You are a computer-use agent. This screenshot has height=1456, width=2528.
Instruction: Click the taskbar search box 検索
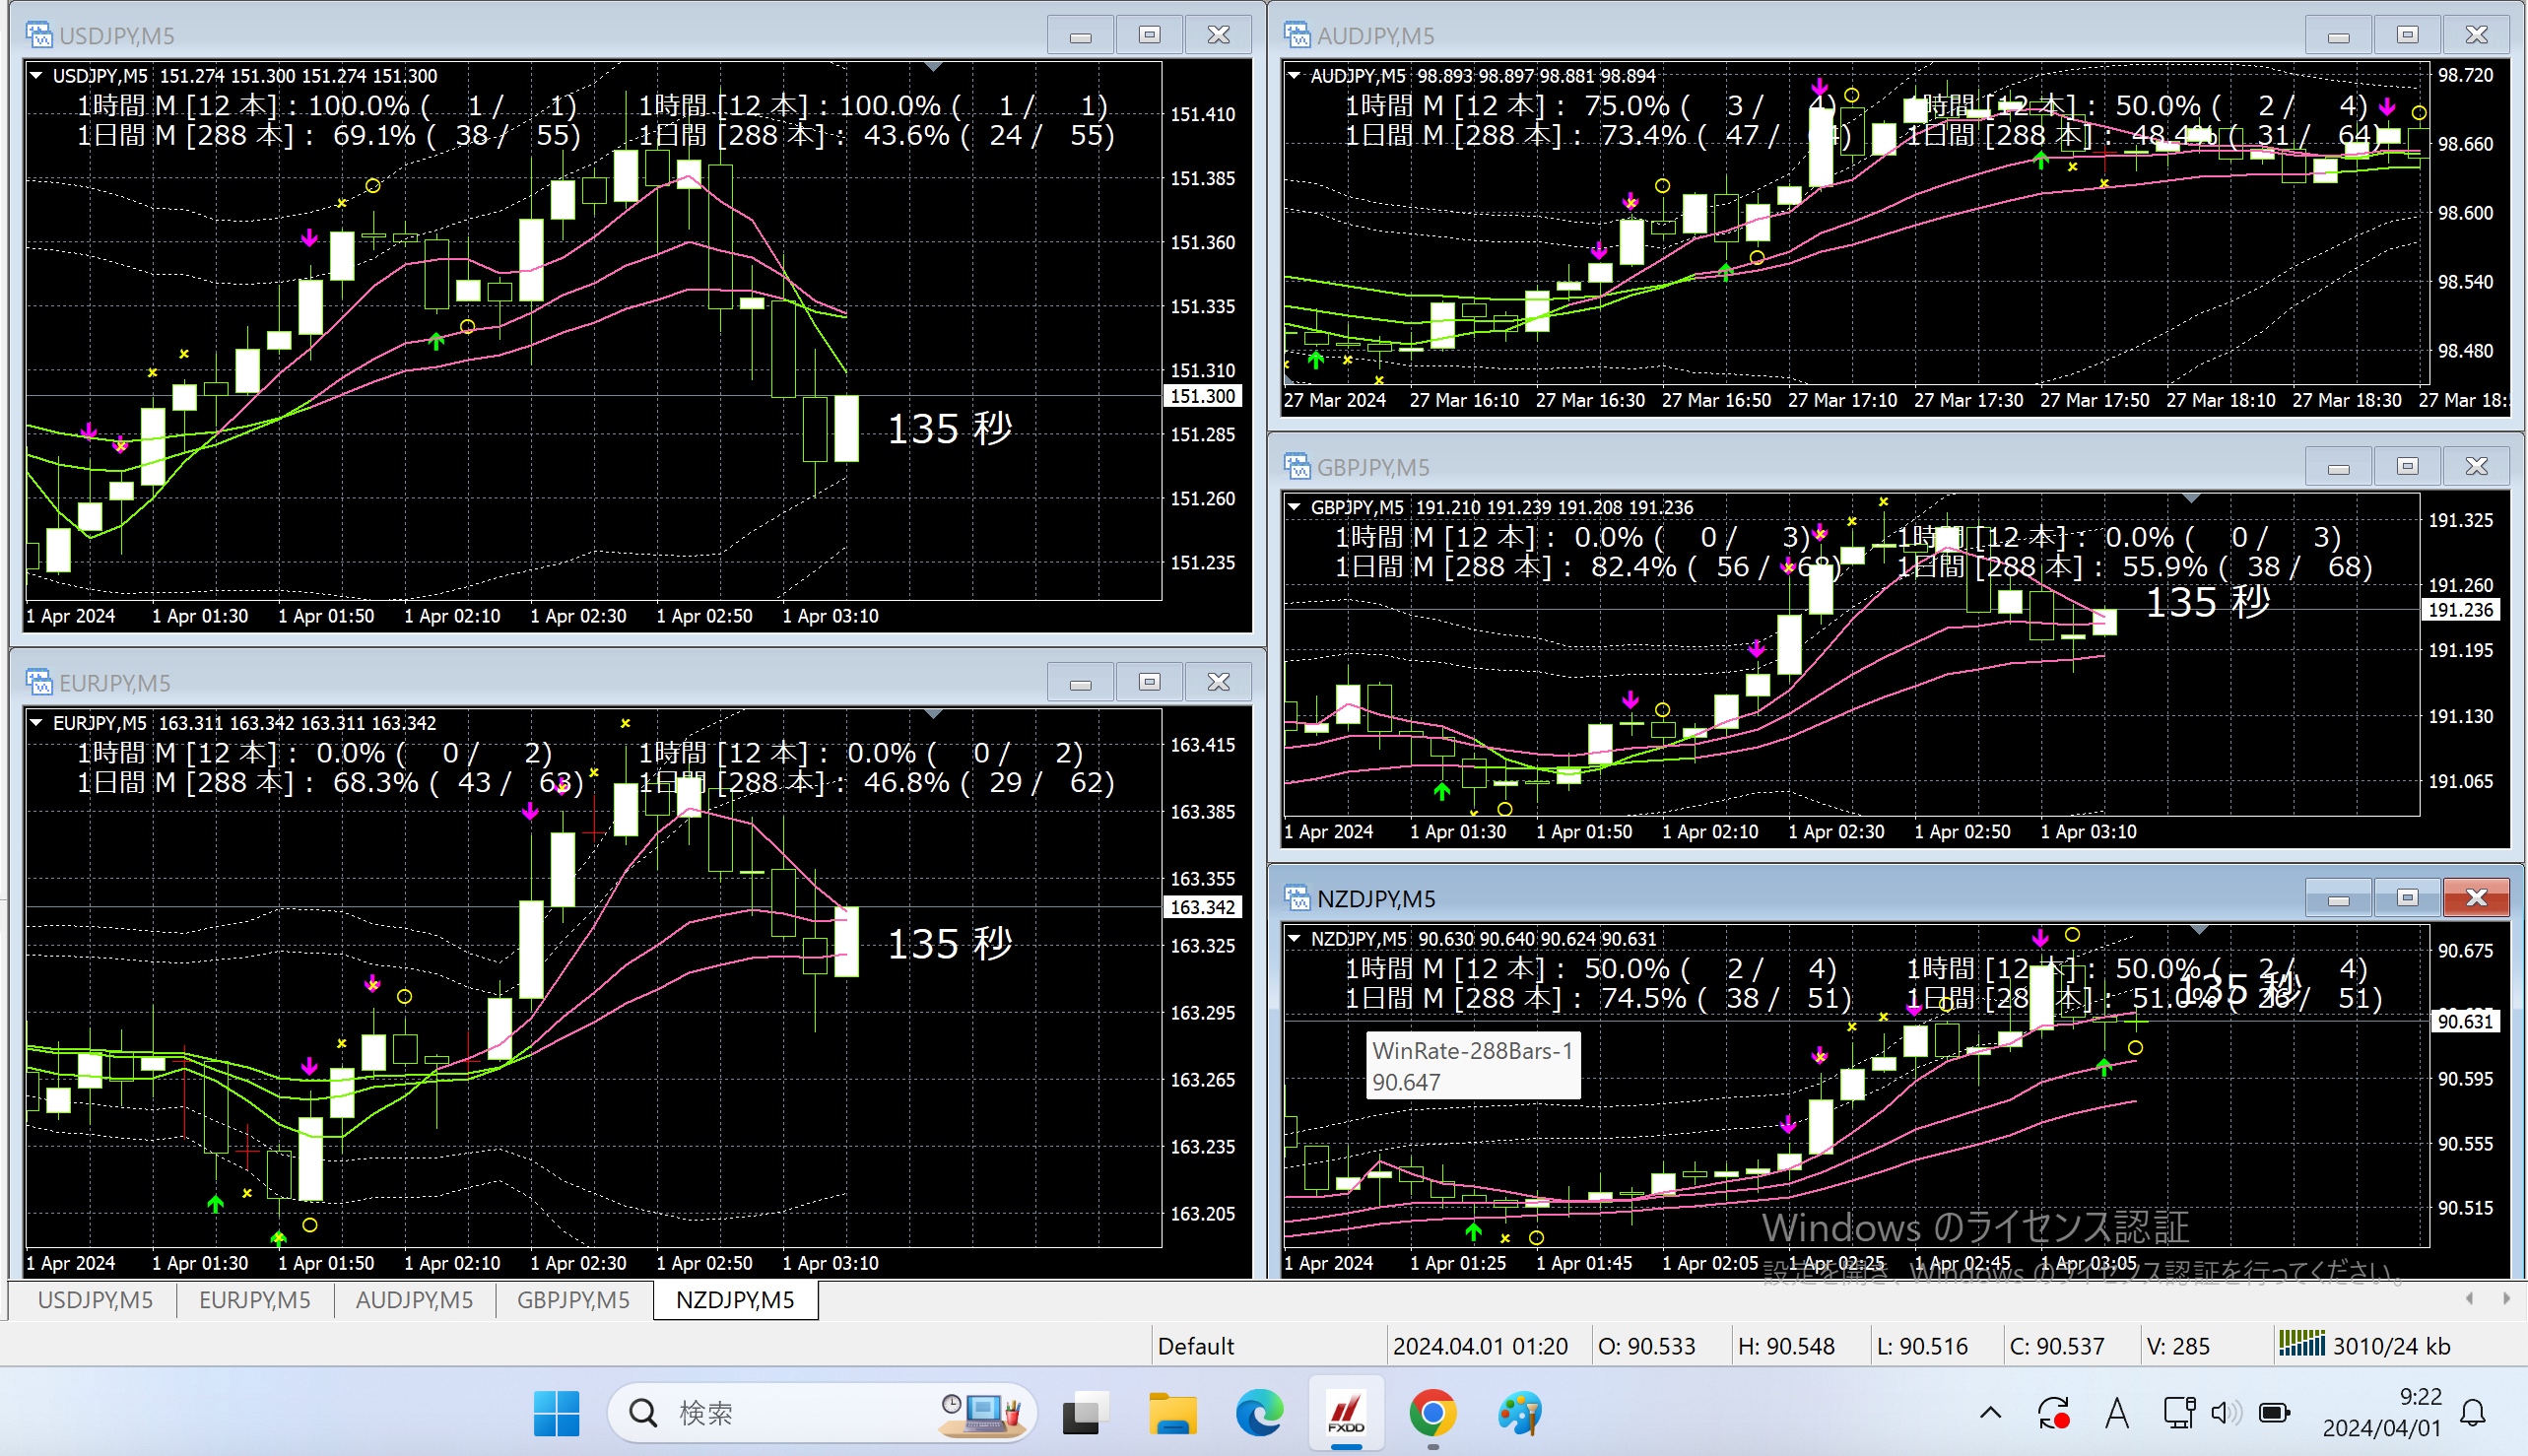coord(822,1413)
